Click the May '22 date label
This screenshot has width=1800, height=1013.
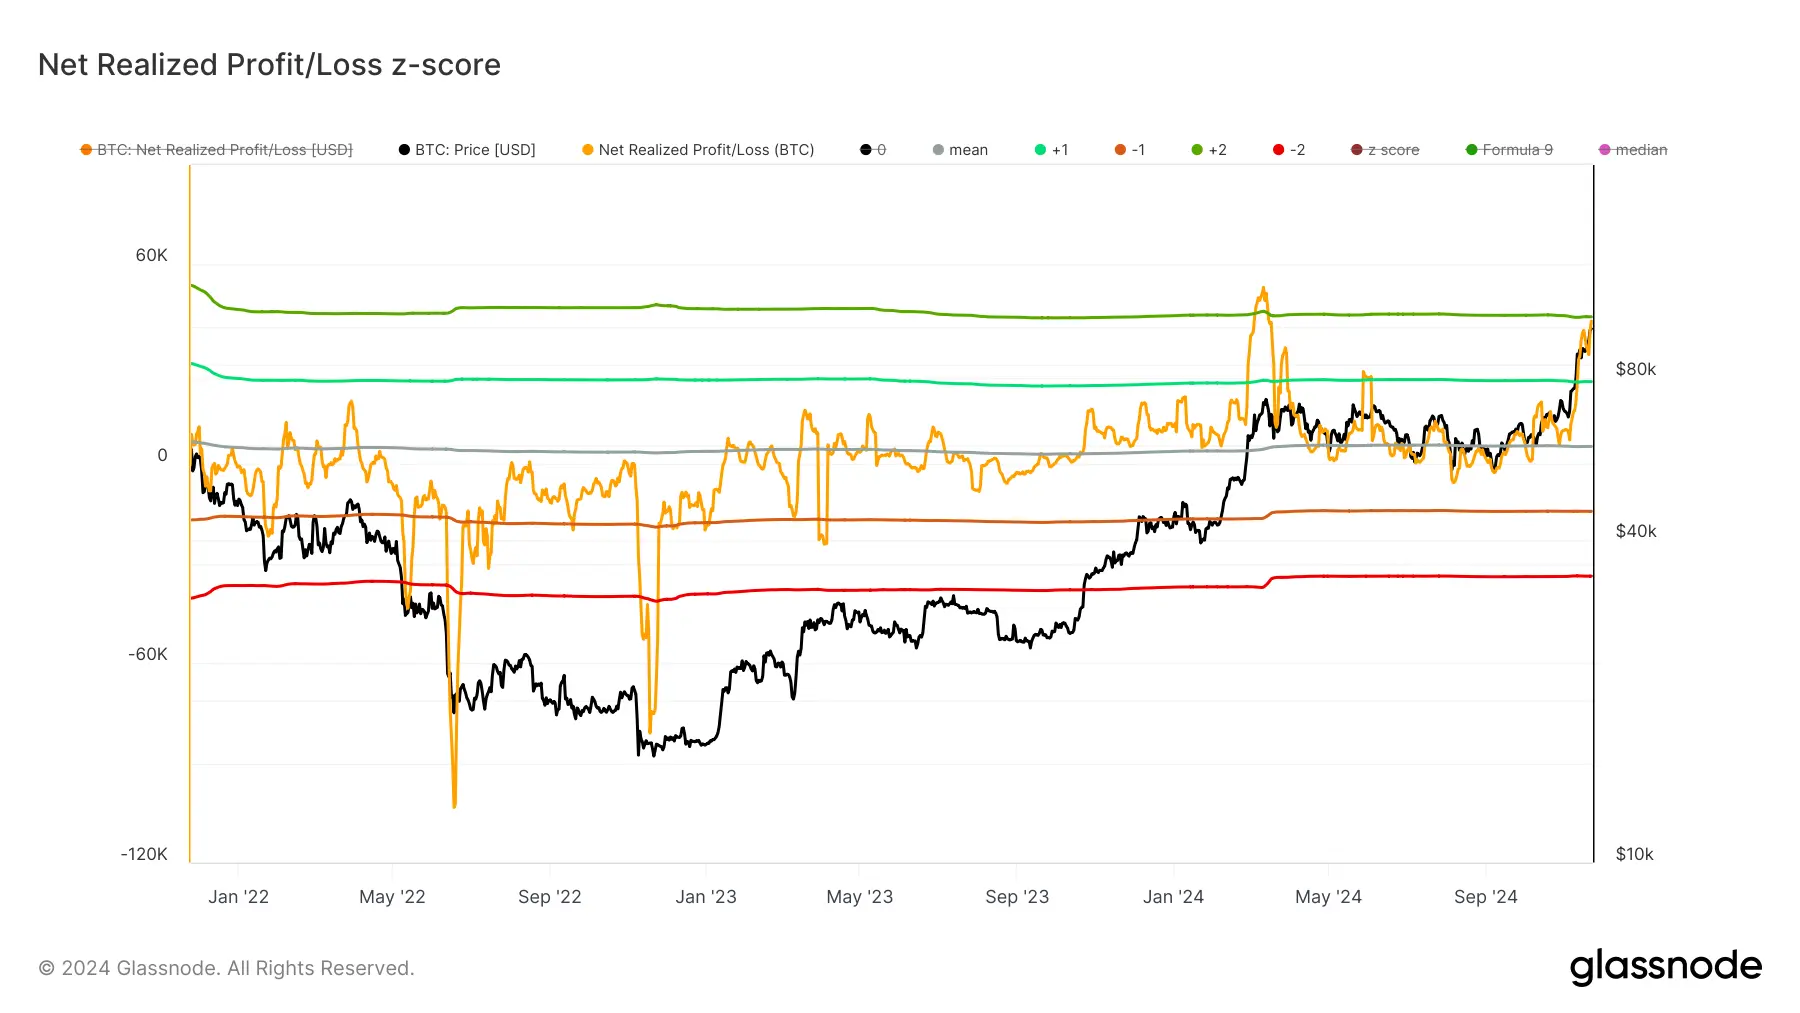392,897
